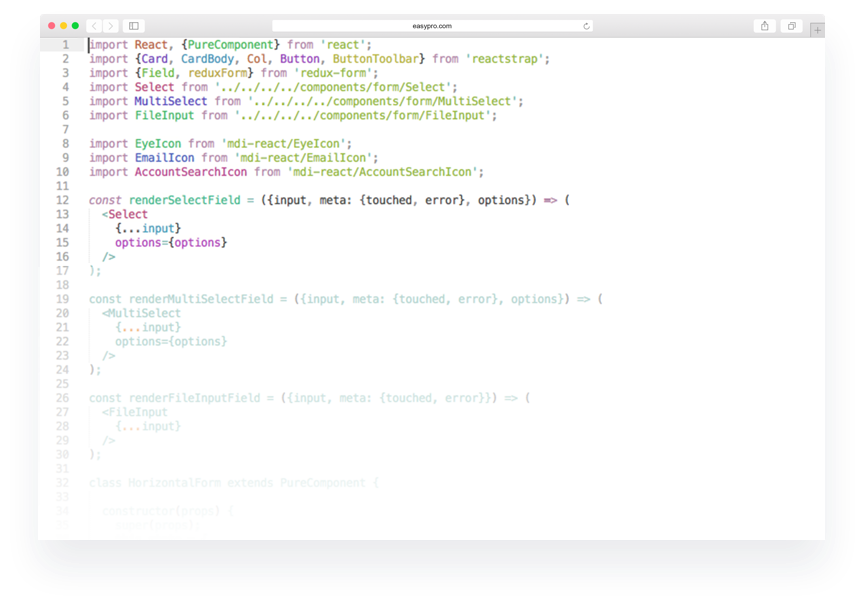Enter full screen with green button

(75, 25)
